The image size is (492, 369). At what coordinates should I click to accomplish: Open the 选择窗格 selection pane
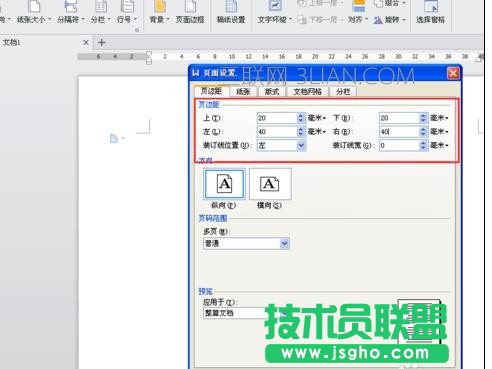point(430,13)
